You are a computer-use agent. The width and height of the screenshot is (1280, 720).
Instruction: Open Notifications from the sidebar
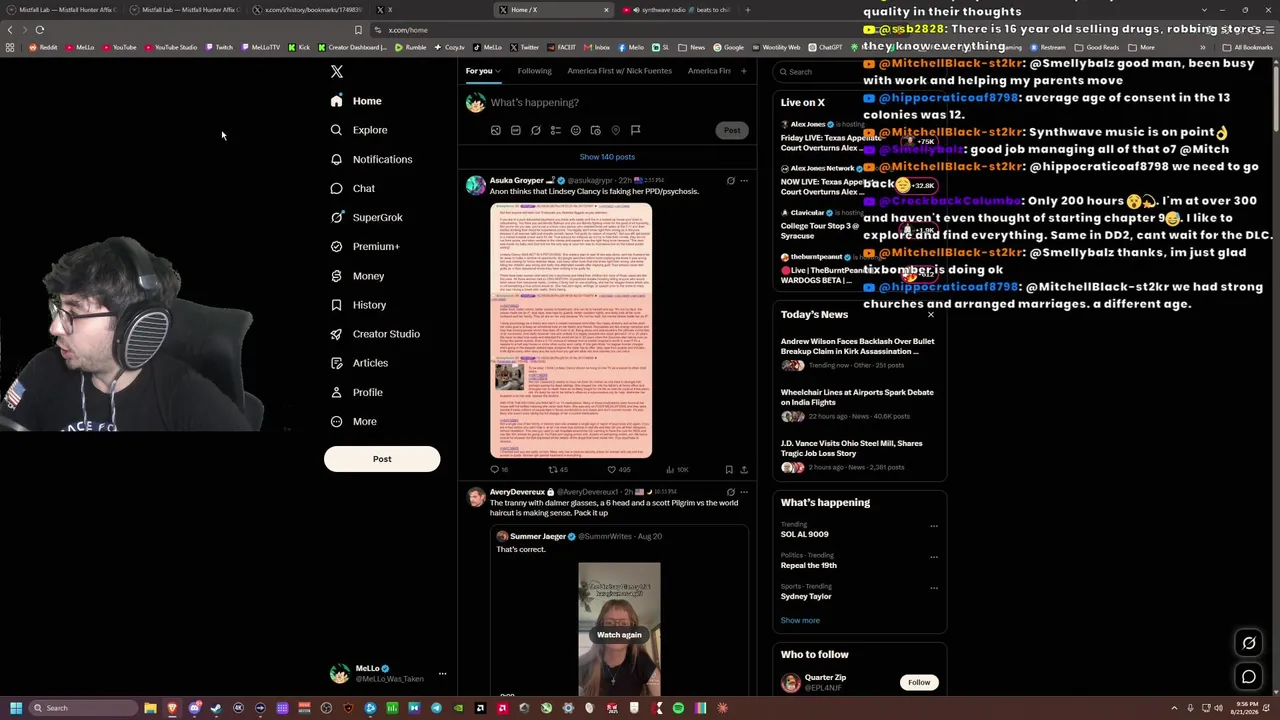tap(372, 159)
